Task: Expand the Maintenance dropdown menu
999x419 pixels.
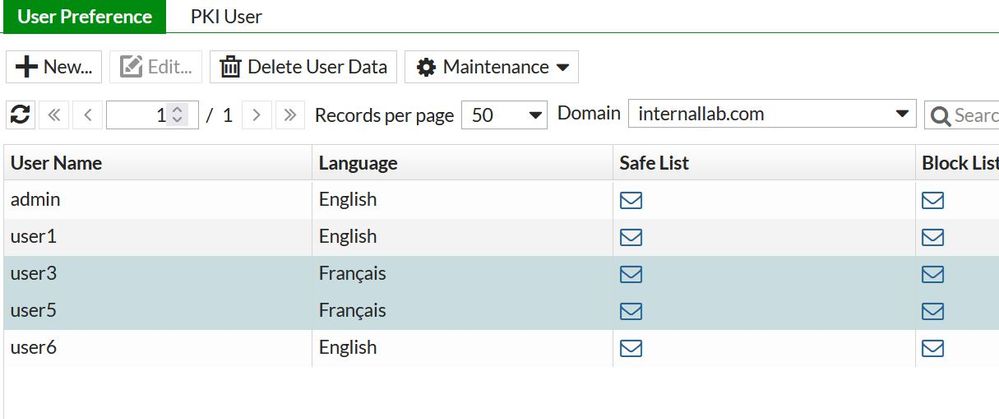Action: point(491,67)
